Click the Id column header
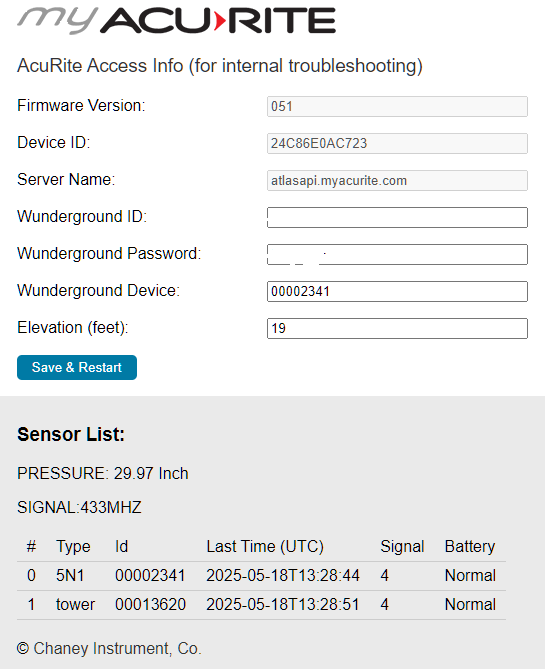This screenshot has width=545, height=669. 121,547
